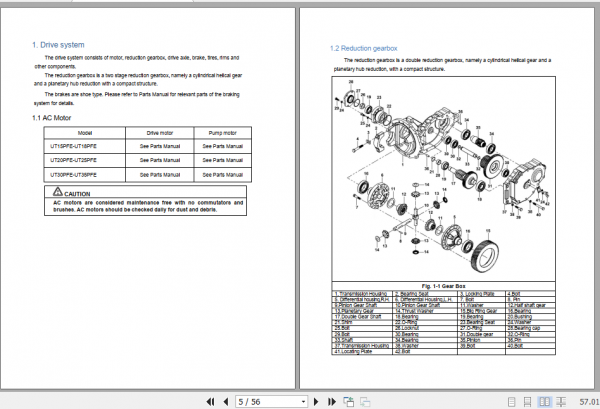Click the 'Pump motor' table header
600x409 pixels.
pos(222,133)
